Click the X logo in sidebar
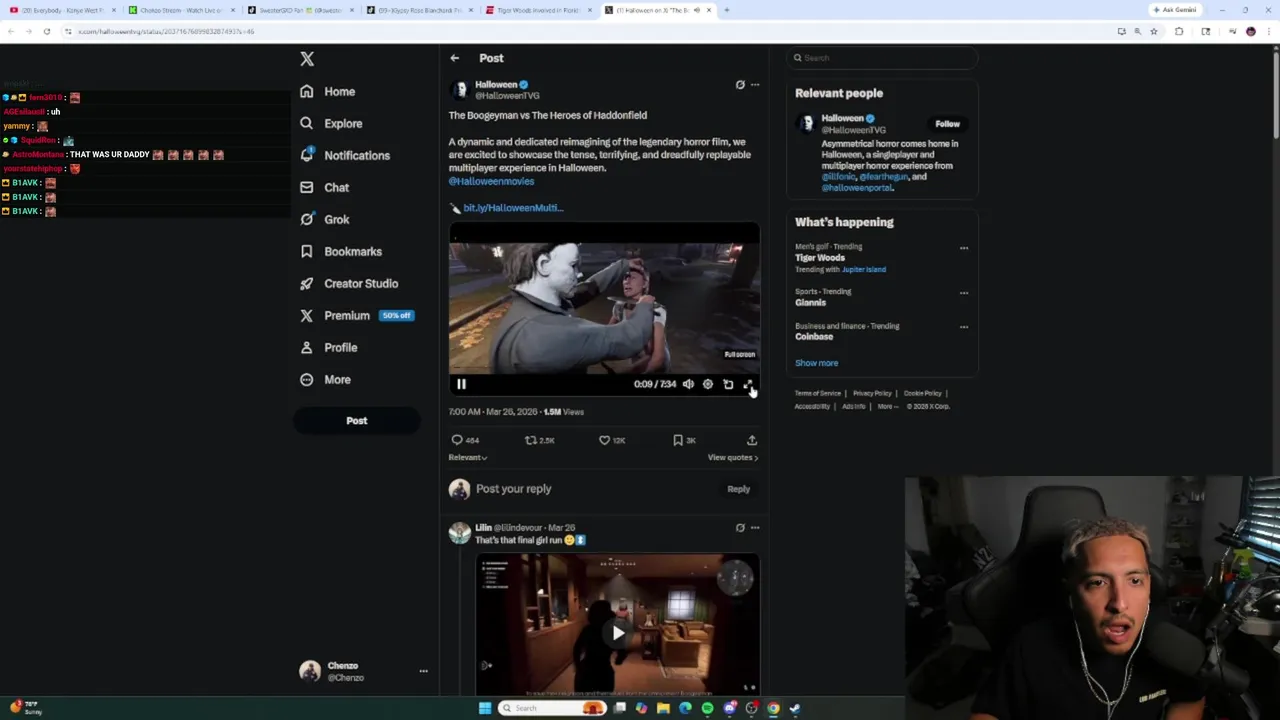Screen dimensions: 1280x720 pyautogui.click(x=307, y=59)
